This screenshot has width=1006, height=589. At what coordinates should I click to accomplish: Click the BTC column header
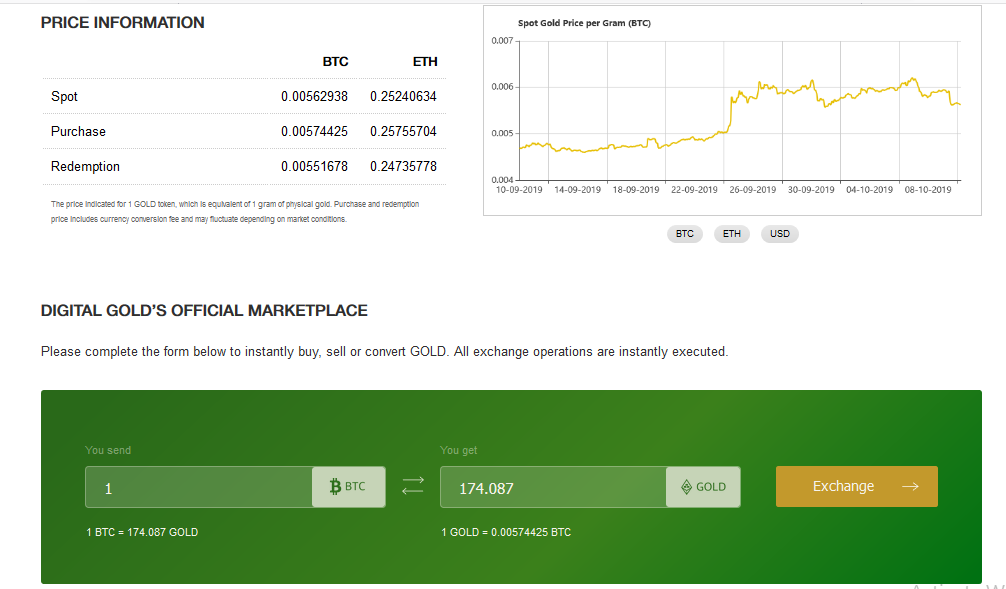(x=336, y=62)
